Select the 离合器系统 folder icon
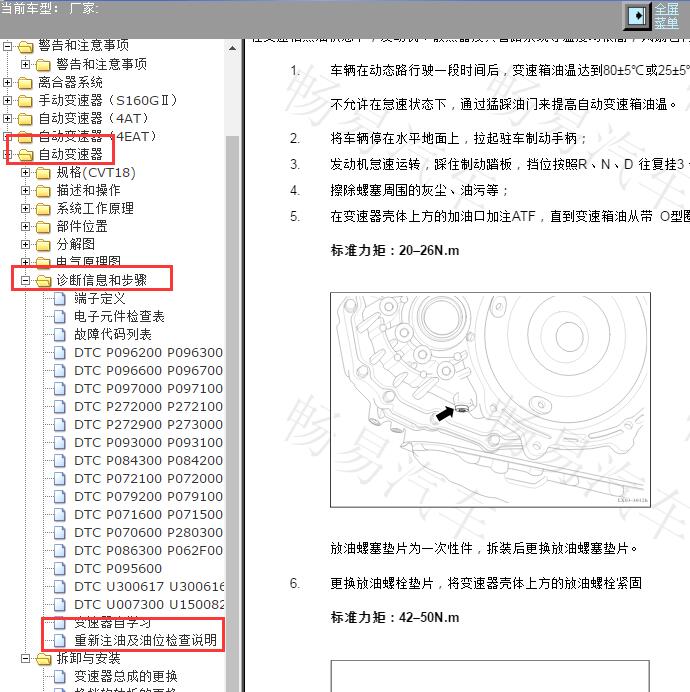The image size is (690, 692). [25, 83]
